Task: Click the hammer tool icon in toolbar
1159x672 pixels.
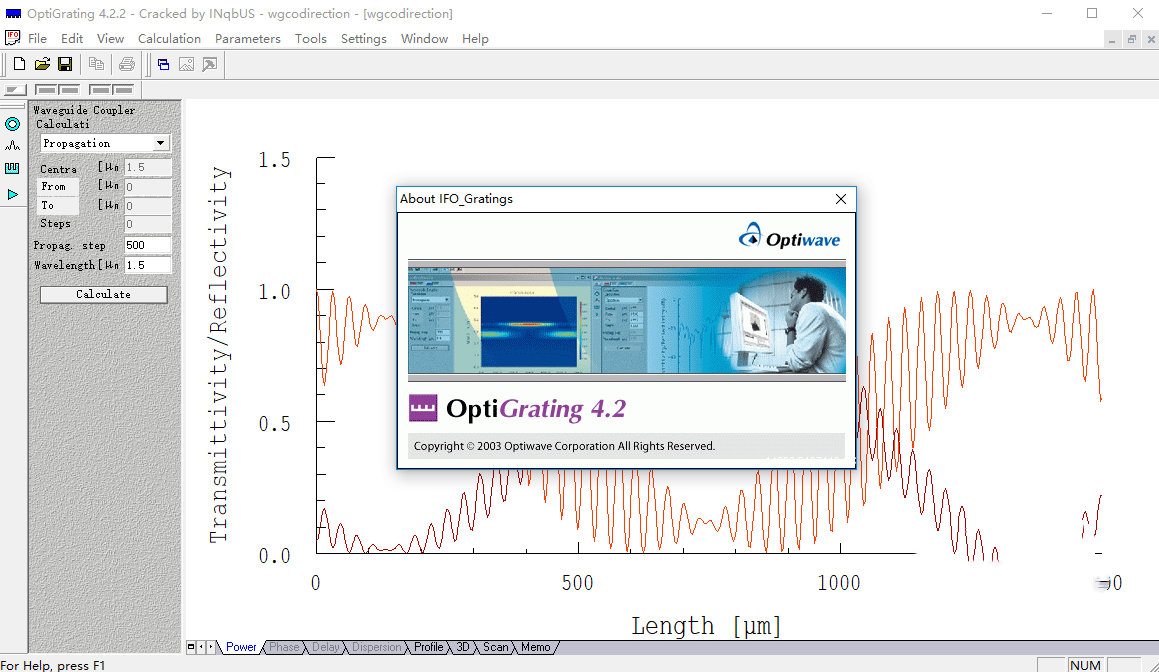Action: coord(210,64)
